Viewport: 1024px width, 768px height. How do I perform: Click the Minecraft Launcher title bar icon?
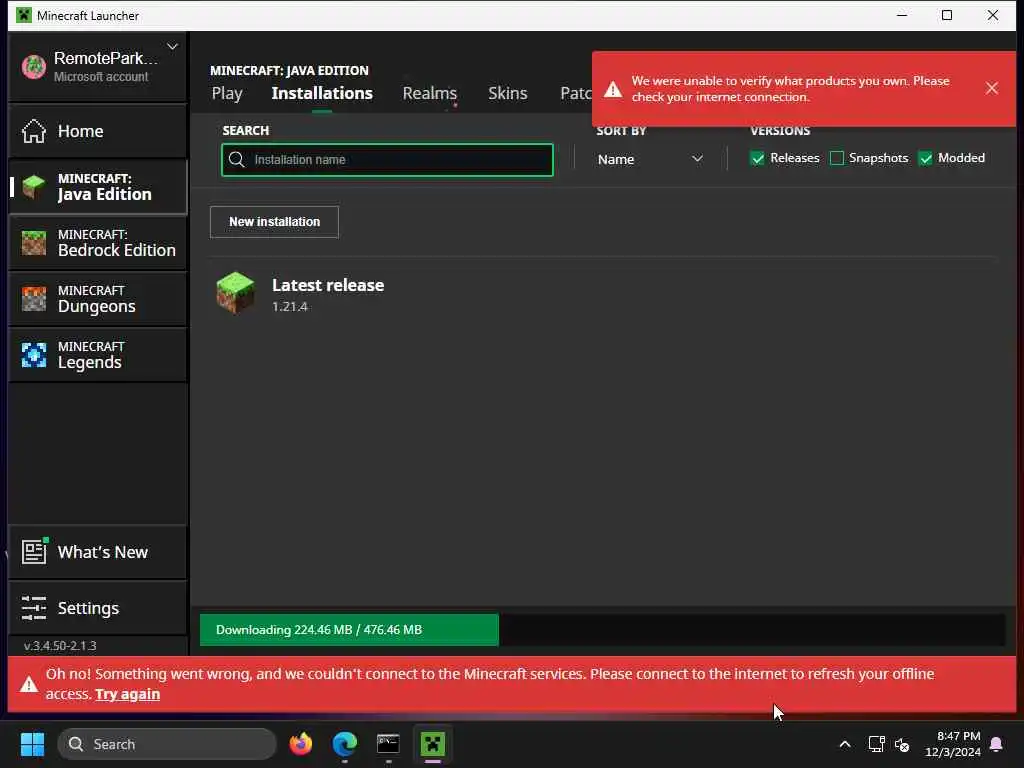[x=24, y=15]
